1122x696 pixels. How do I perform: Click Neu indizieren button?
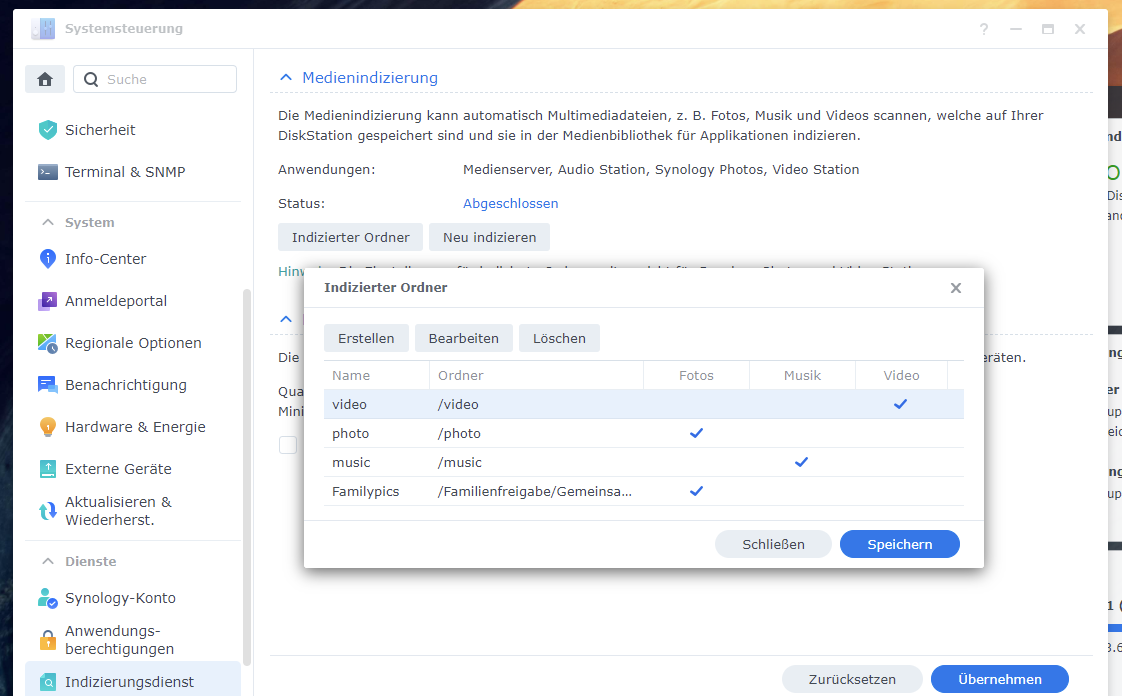(489, 237)
